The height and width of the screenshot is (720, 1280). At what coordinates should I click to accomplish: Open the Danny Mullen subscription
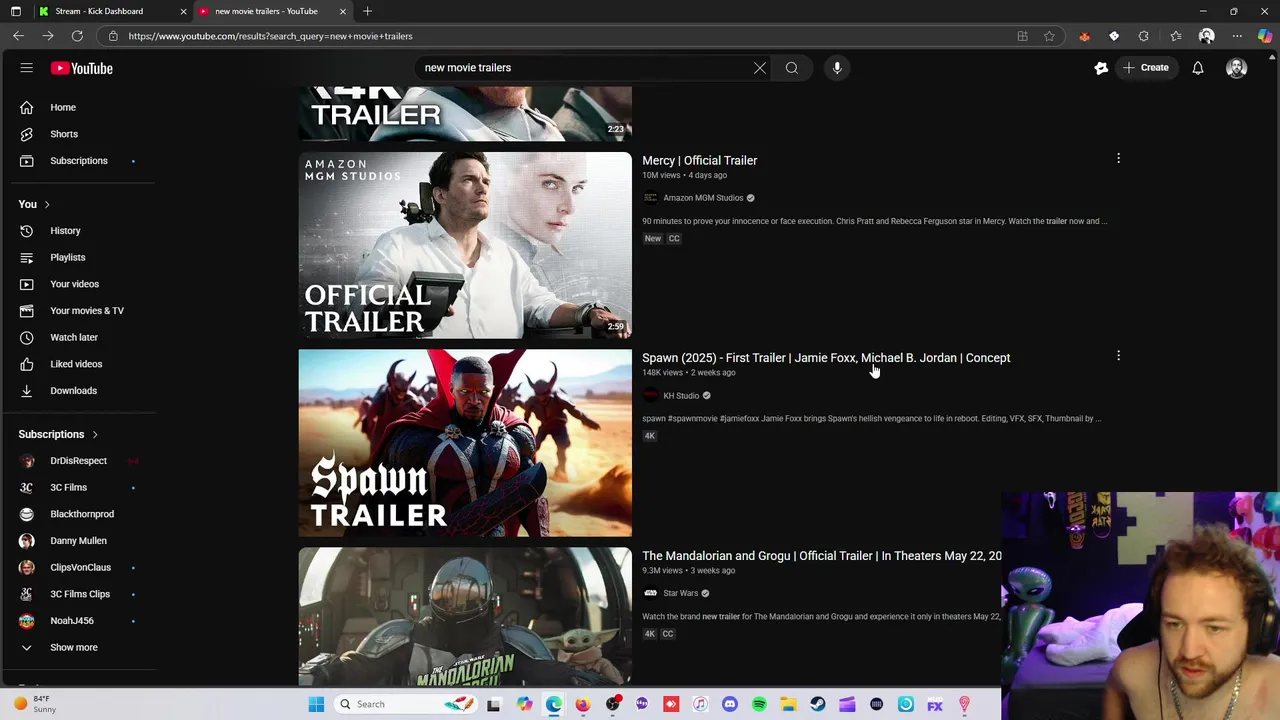pos(80,541)
